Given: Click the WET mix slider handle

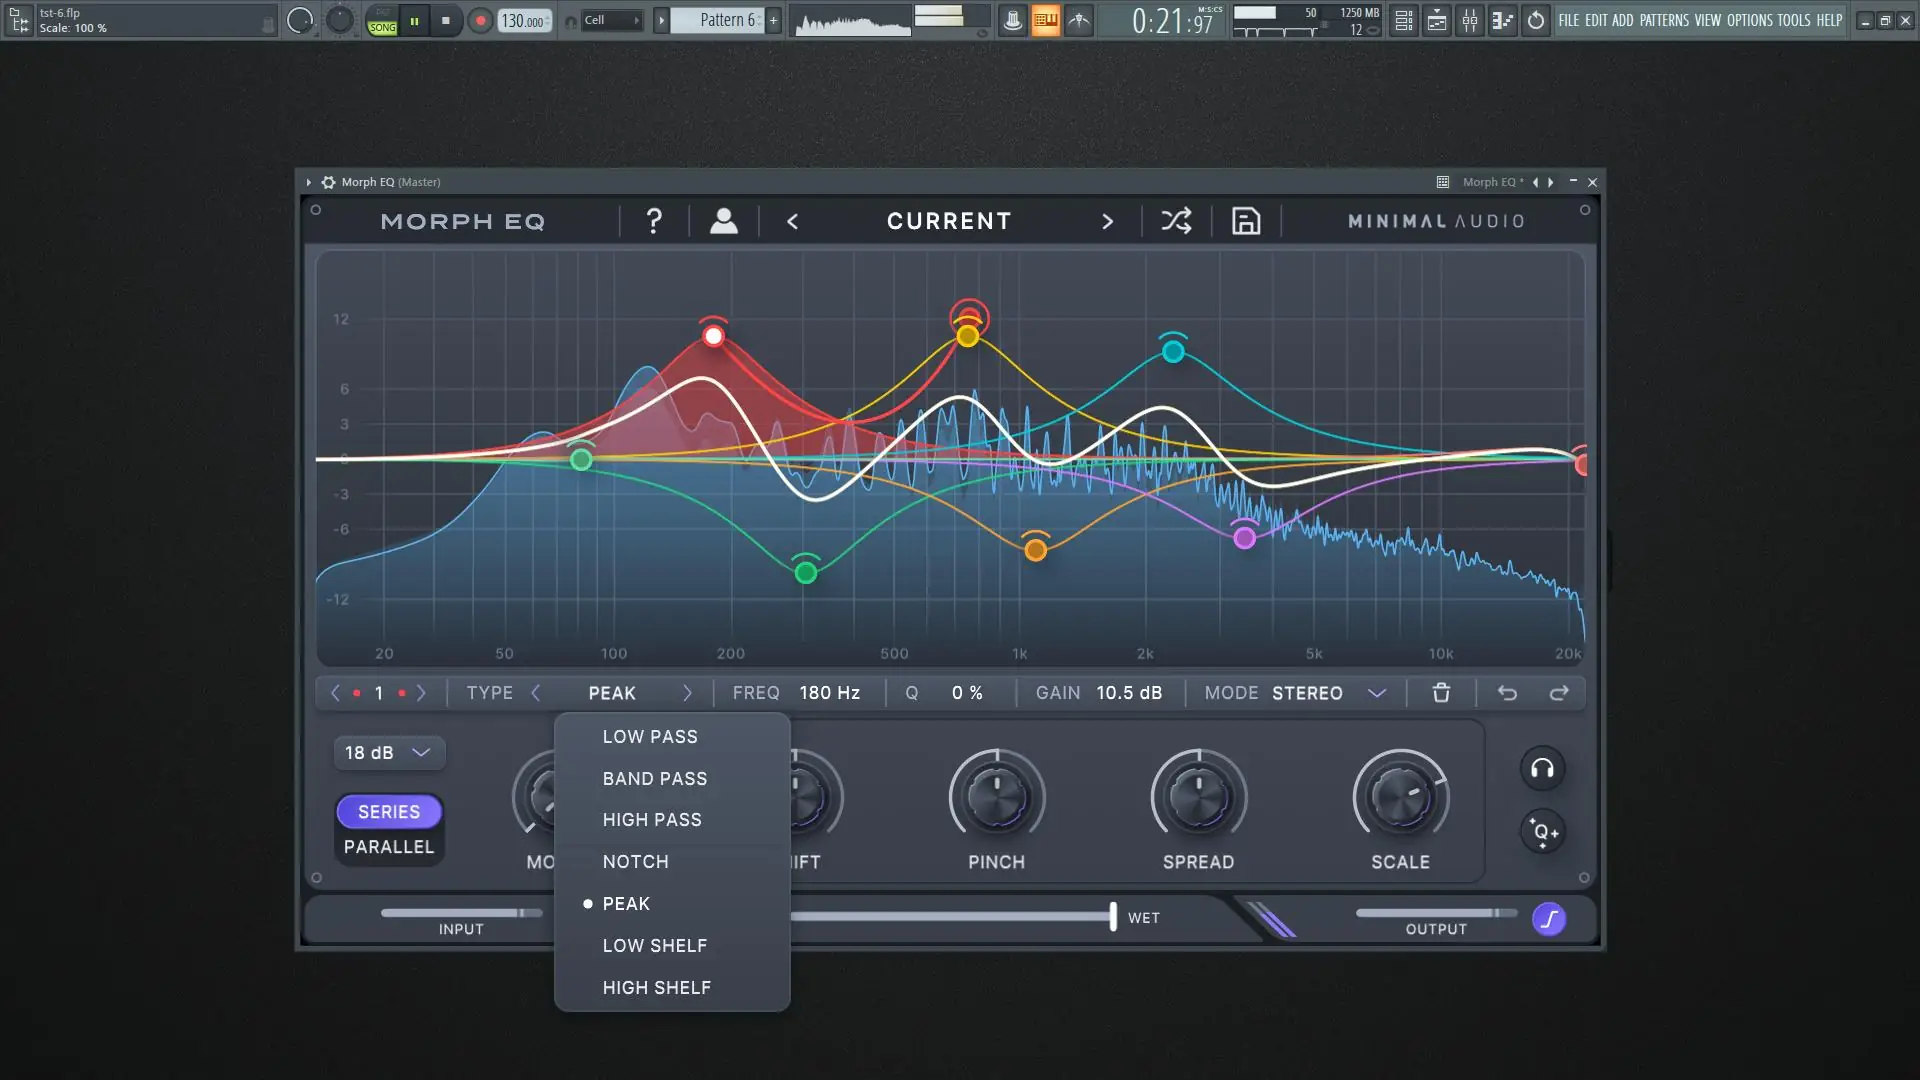Looking at the screenshot, I should (x=1113, y=917).
